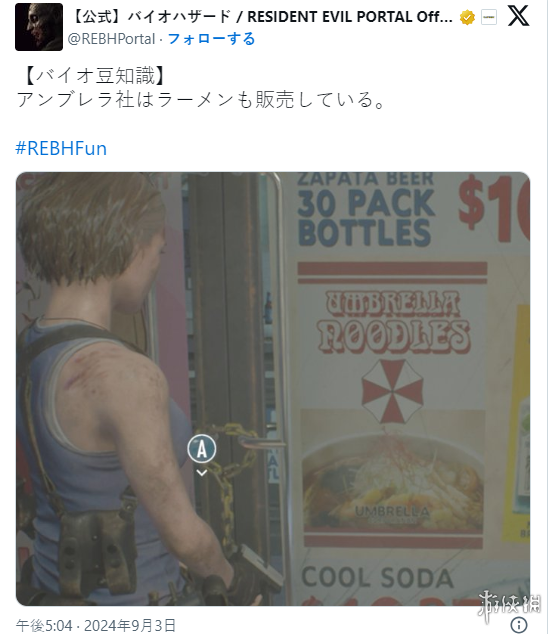Viewport: 556px width, 634px height.
Task: Click the chevron below the A prompt
Action: pos(201,473)
